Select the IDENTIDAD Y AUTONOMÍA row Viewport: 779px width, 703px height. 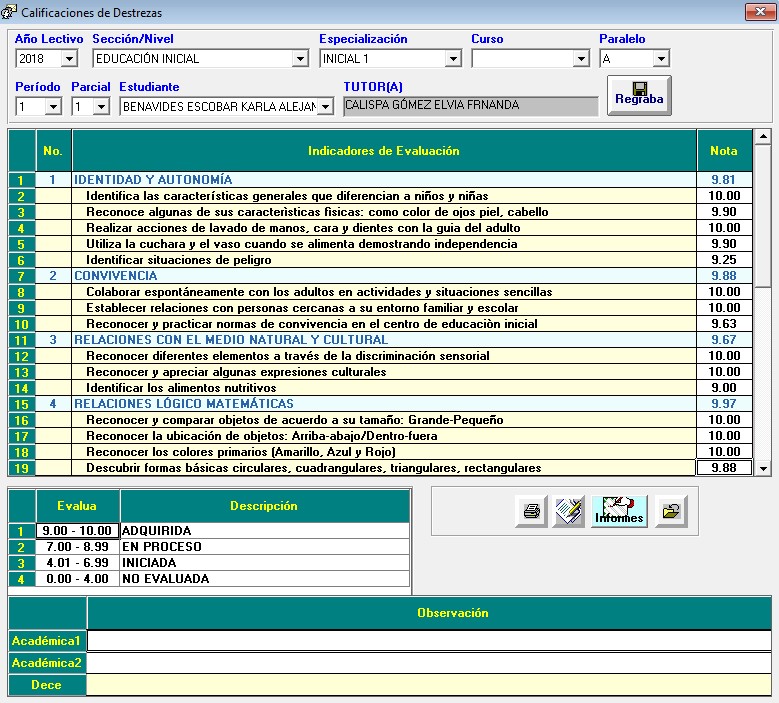[x=384, y=180]
